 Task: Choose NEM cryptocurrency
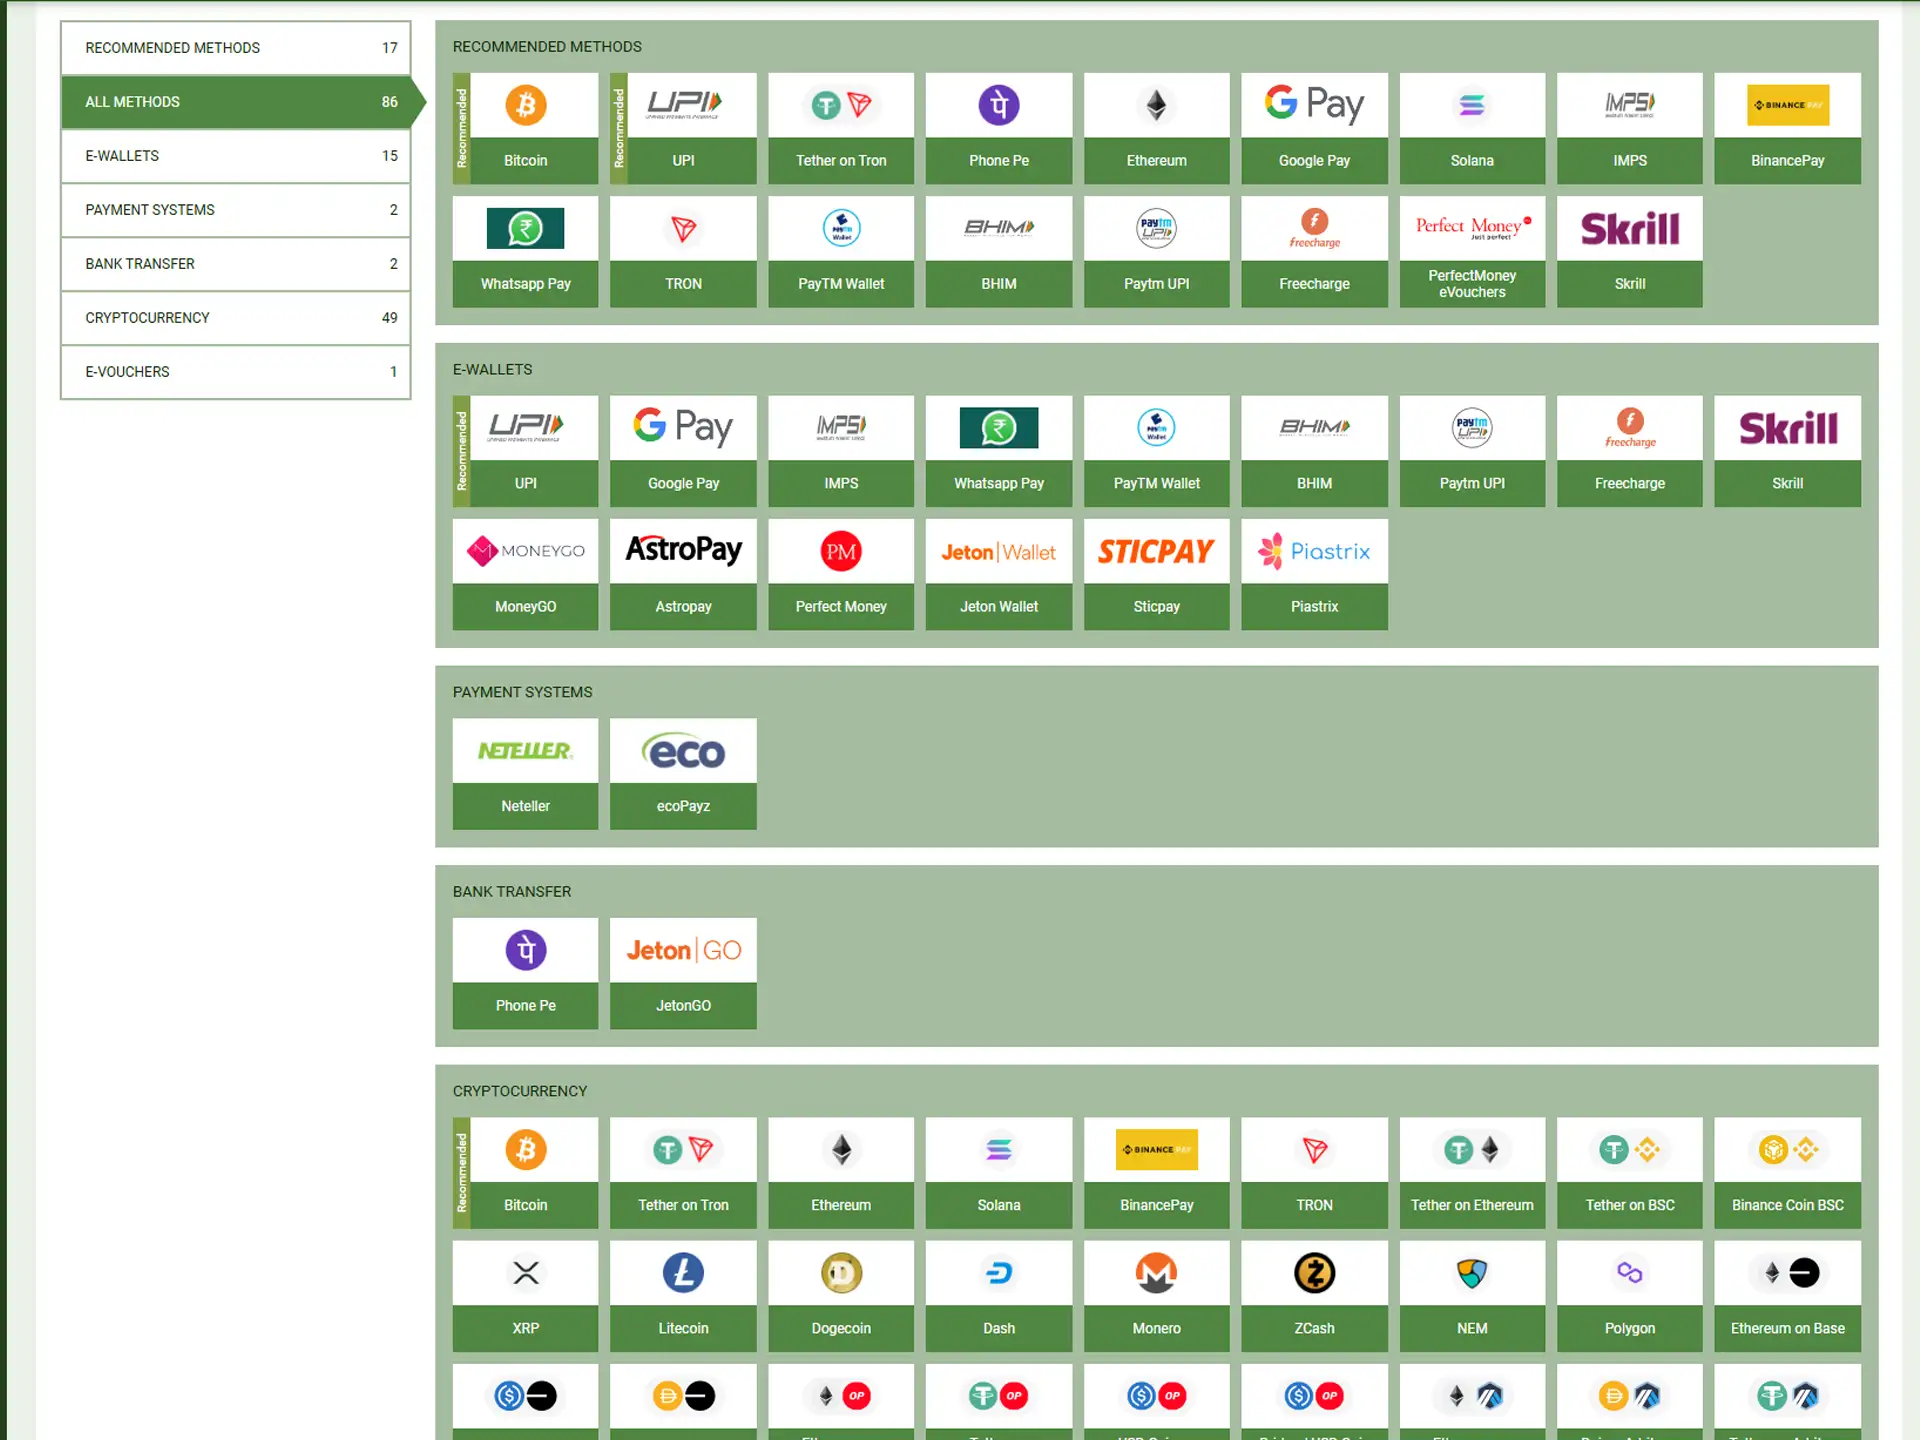click(x=1472, y=1296)
